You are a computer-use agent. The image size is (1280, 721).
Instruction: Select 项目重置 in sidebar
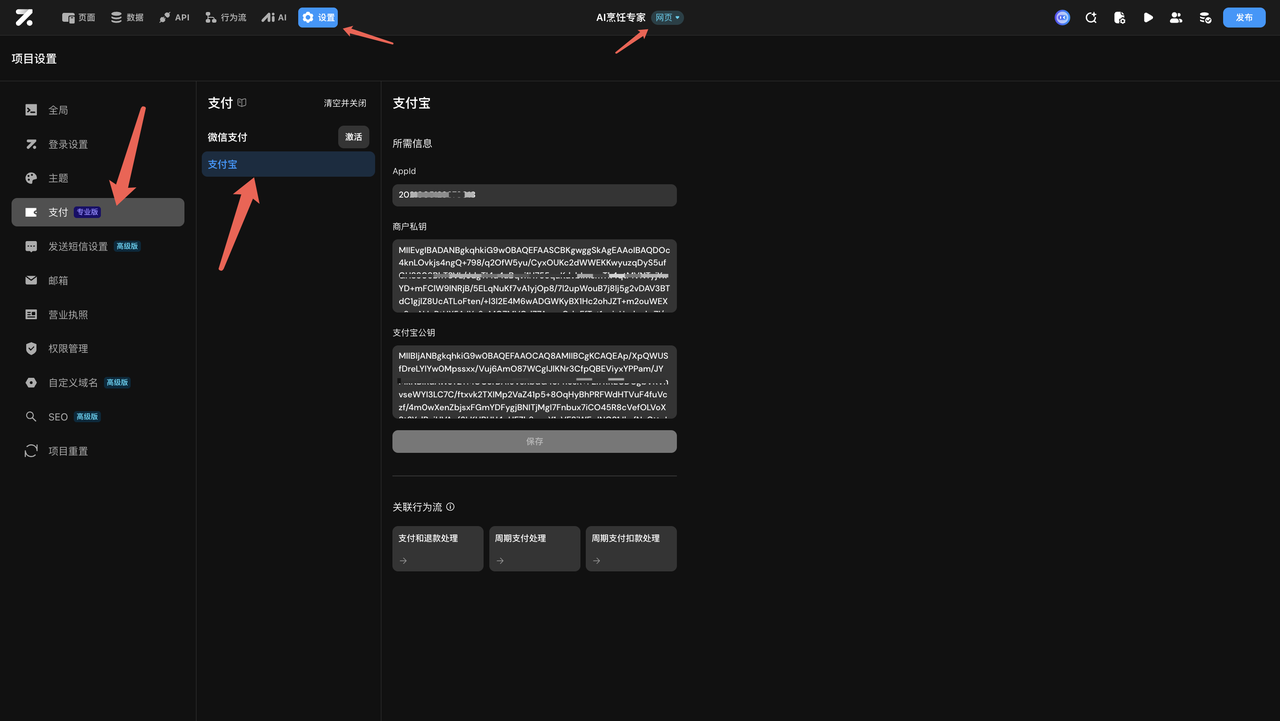pyautogui.click(x=98, y=451)
